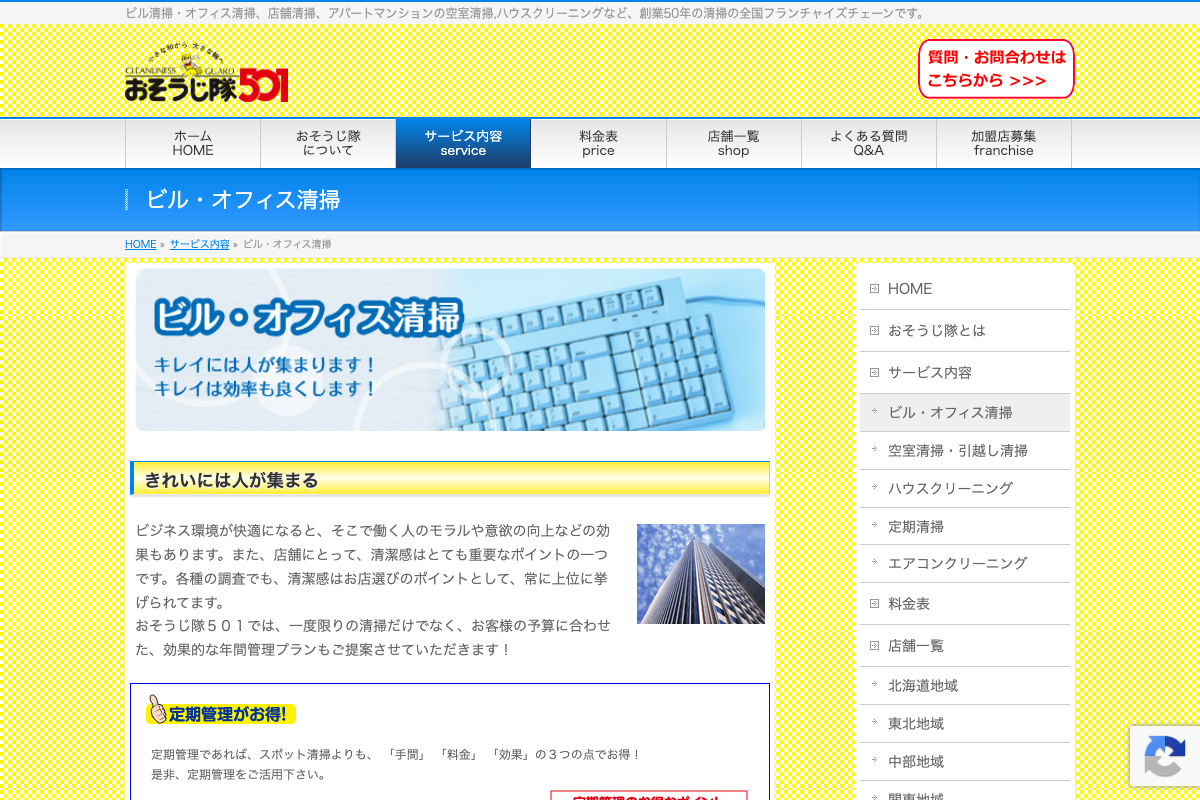Open sidebar 定期清掃 item

(965, 526)
